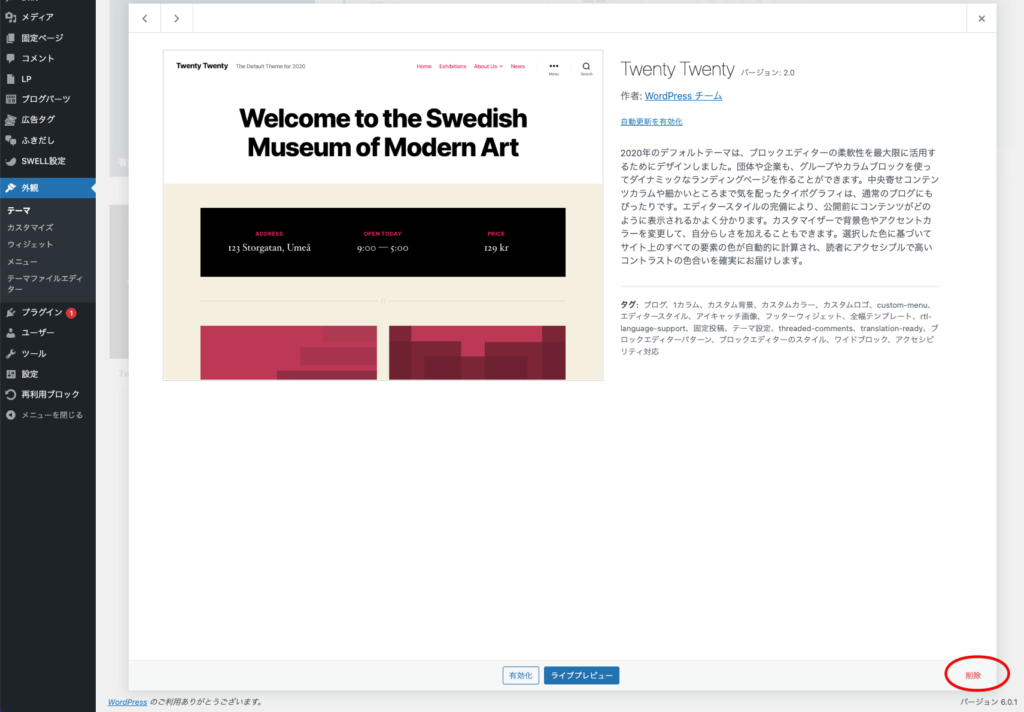This screenshot has width=1024, height=712.
Task: Click the ブログパーツ icon in sidebar
Action: point(10,99)
